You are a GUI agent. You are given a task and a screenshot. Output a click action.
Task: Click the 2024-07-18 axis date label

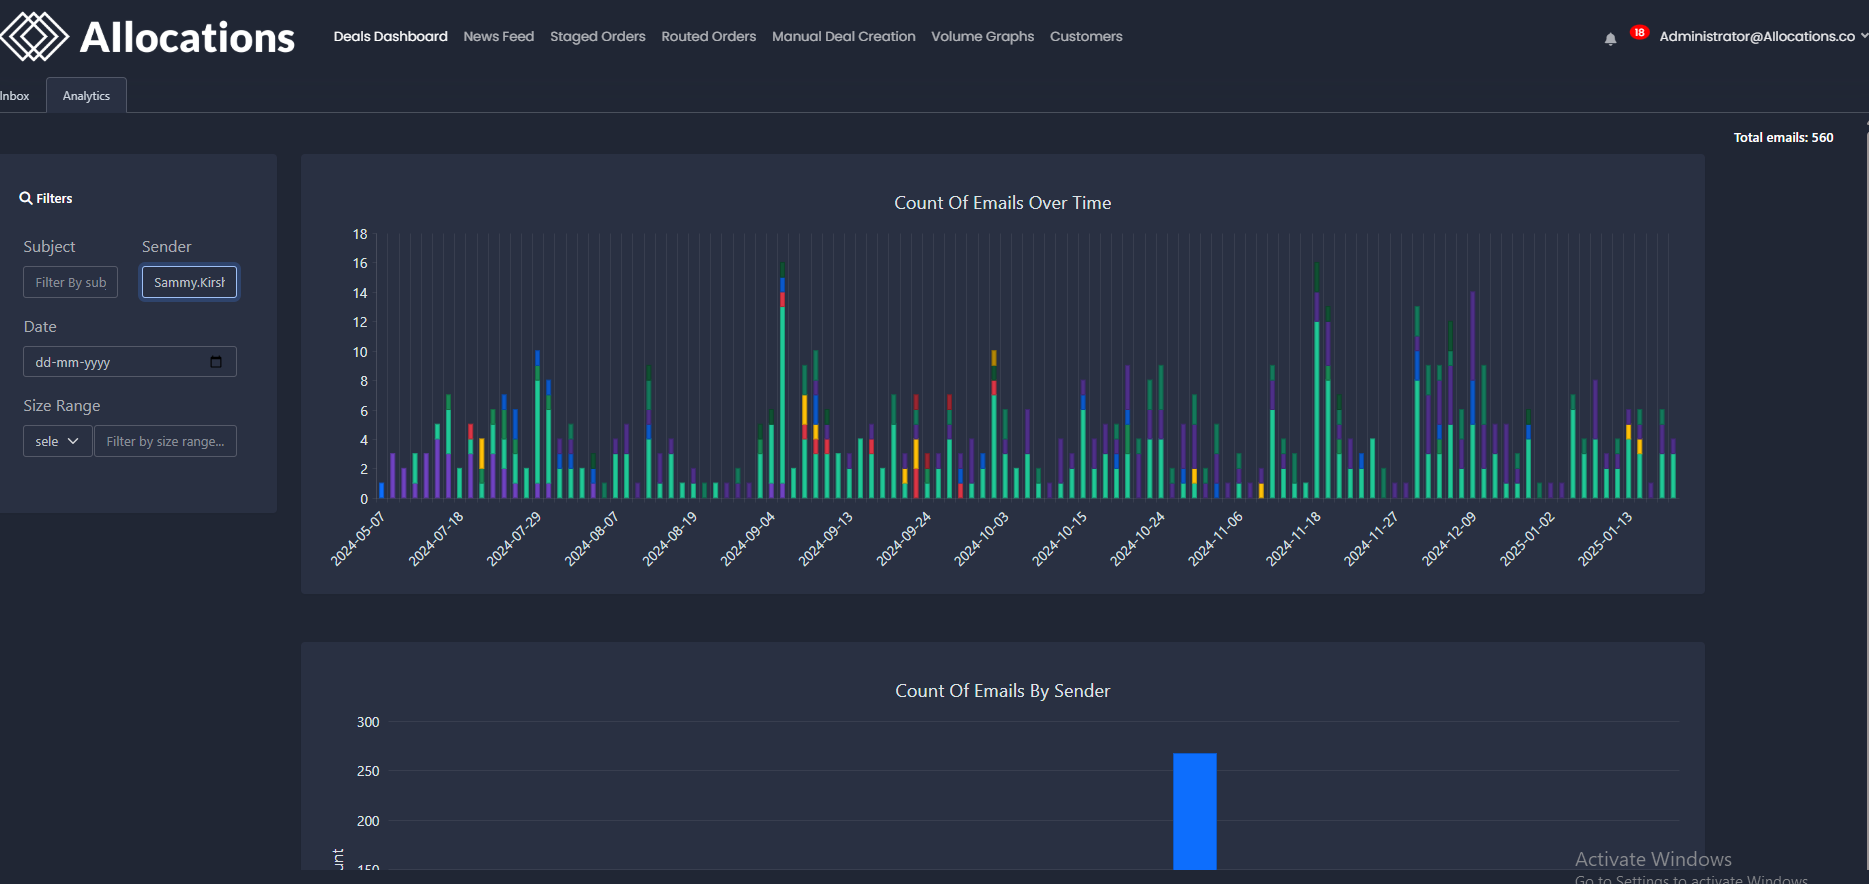(x=436, y=539)
